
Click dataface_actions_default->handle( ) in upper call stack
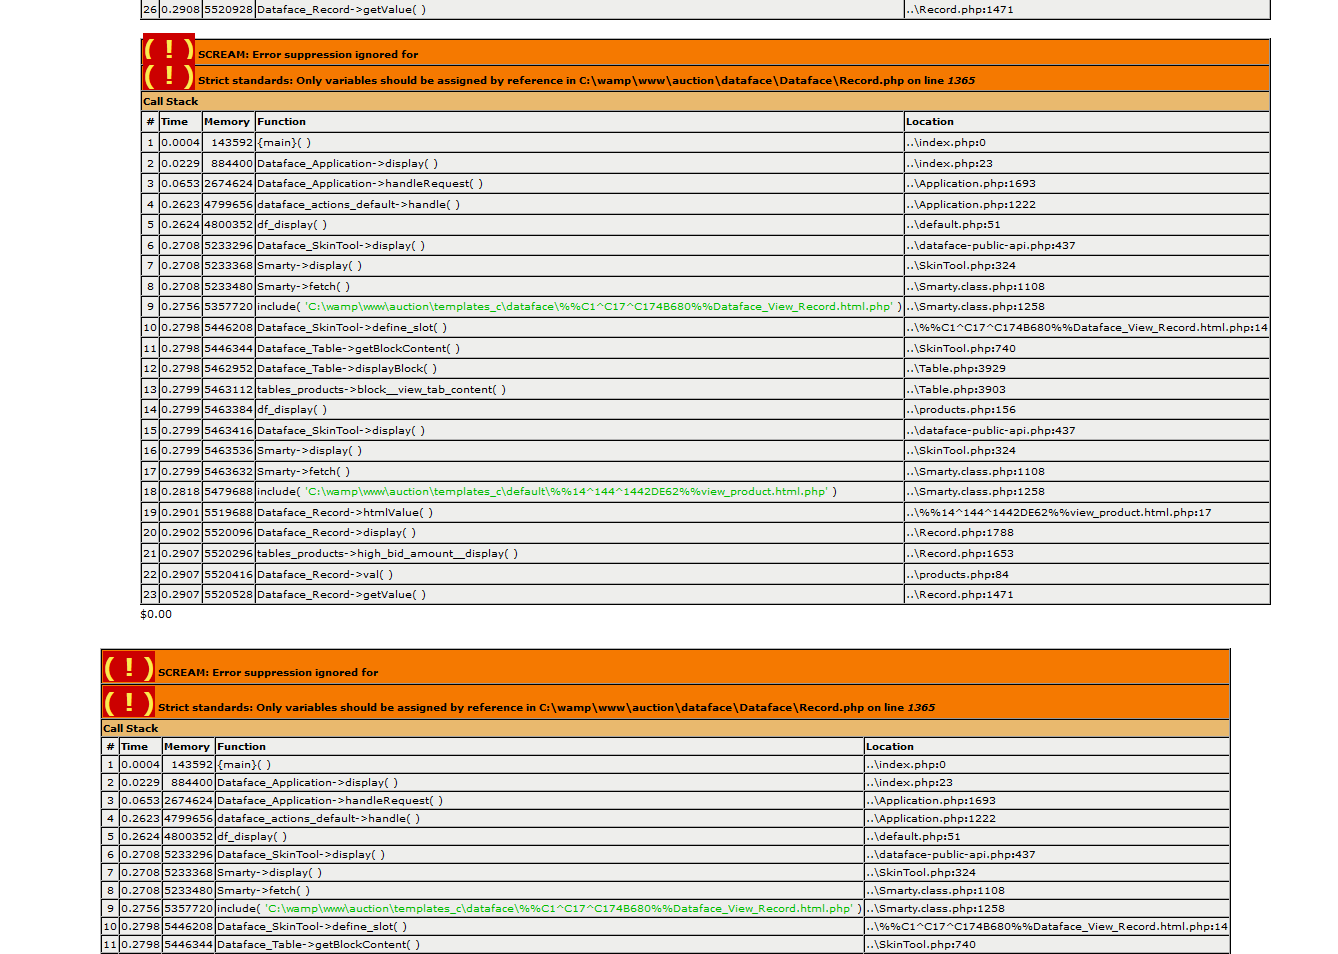click(359, 205)
